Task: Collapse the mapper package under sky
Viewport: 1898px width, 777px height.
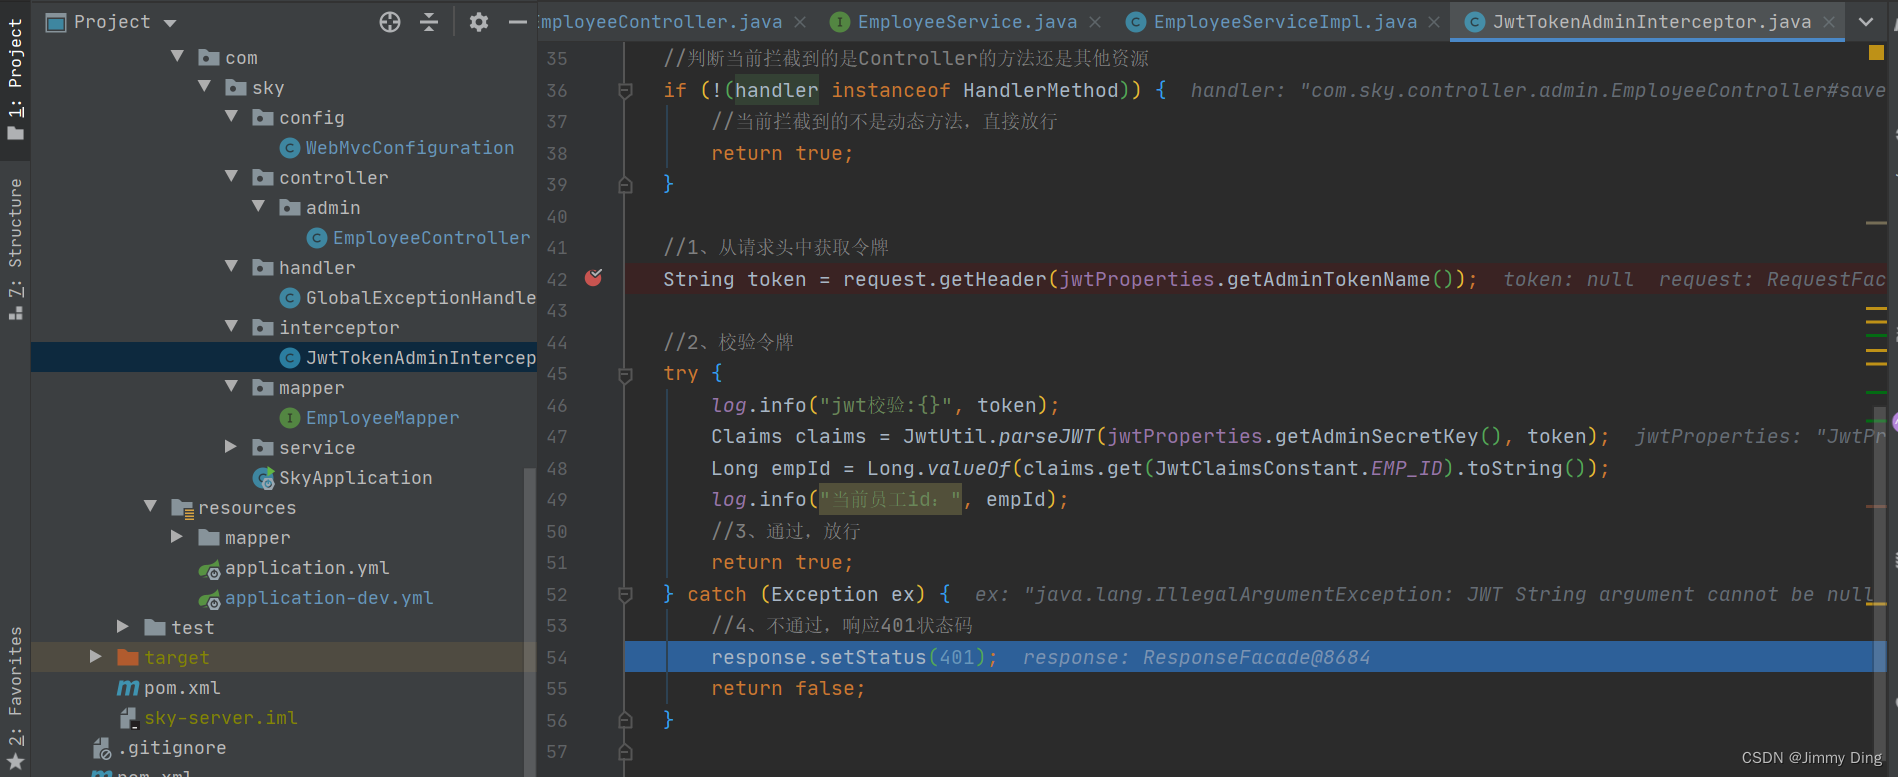Action: coord(231,387)
